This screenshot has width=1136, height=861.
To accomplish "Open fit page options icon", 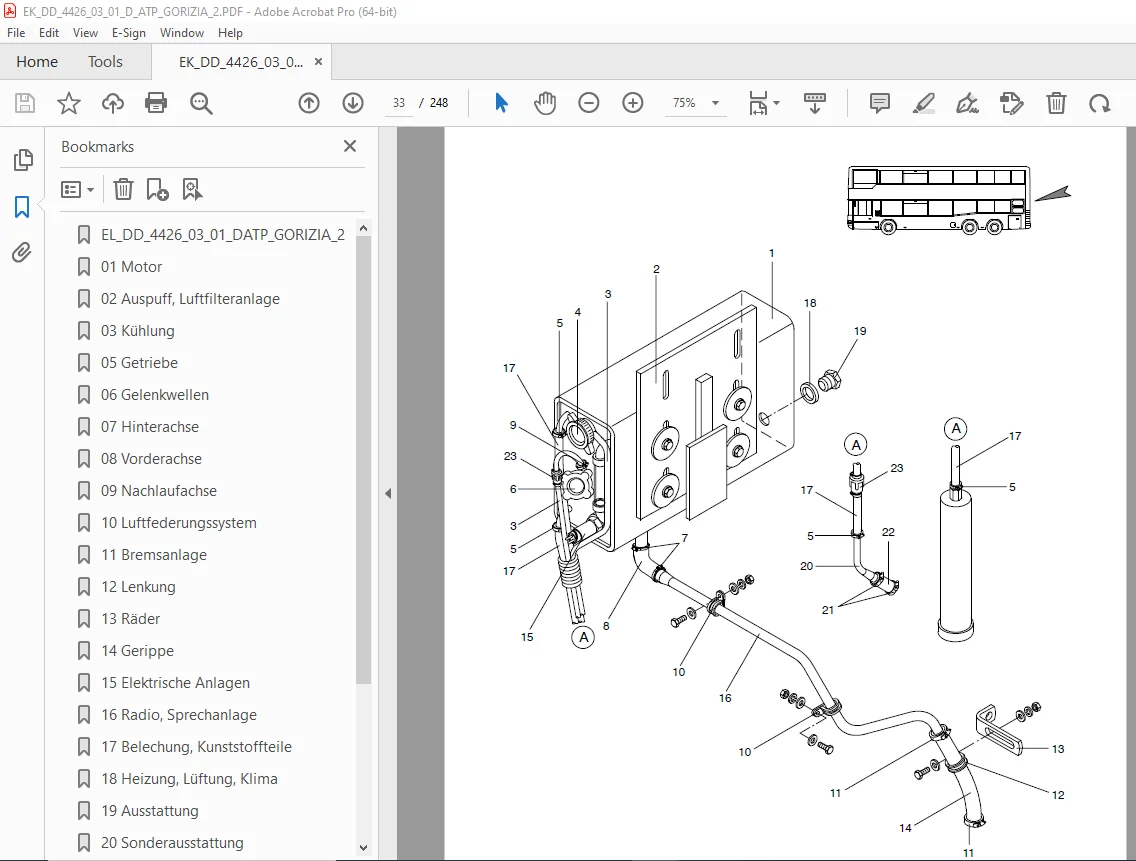I will (764, 103).
